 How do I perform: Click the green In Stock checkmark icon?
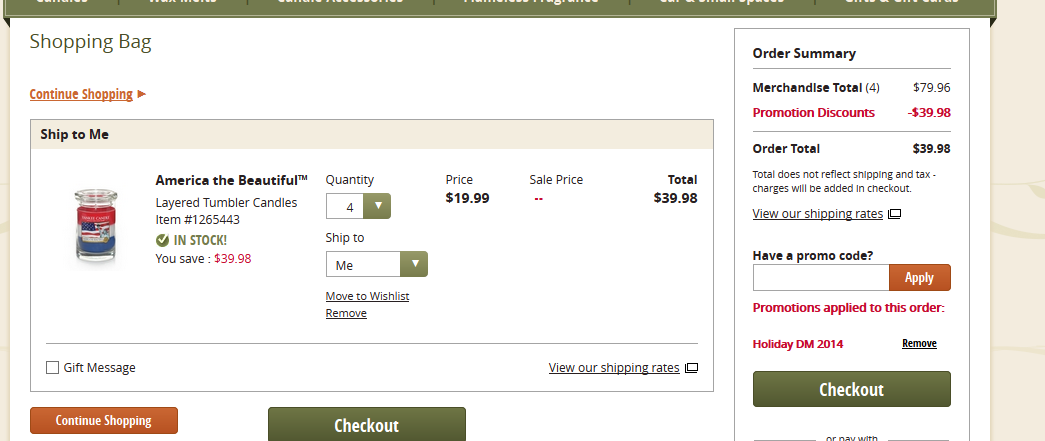[162, 240]
